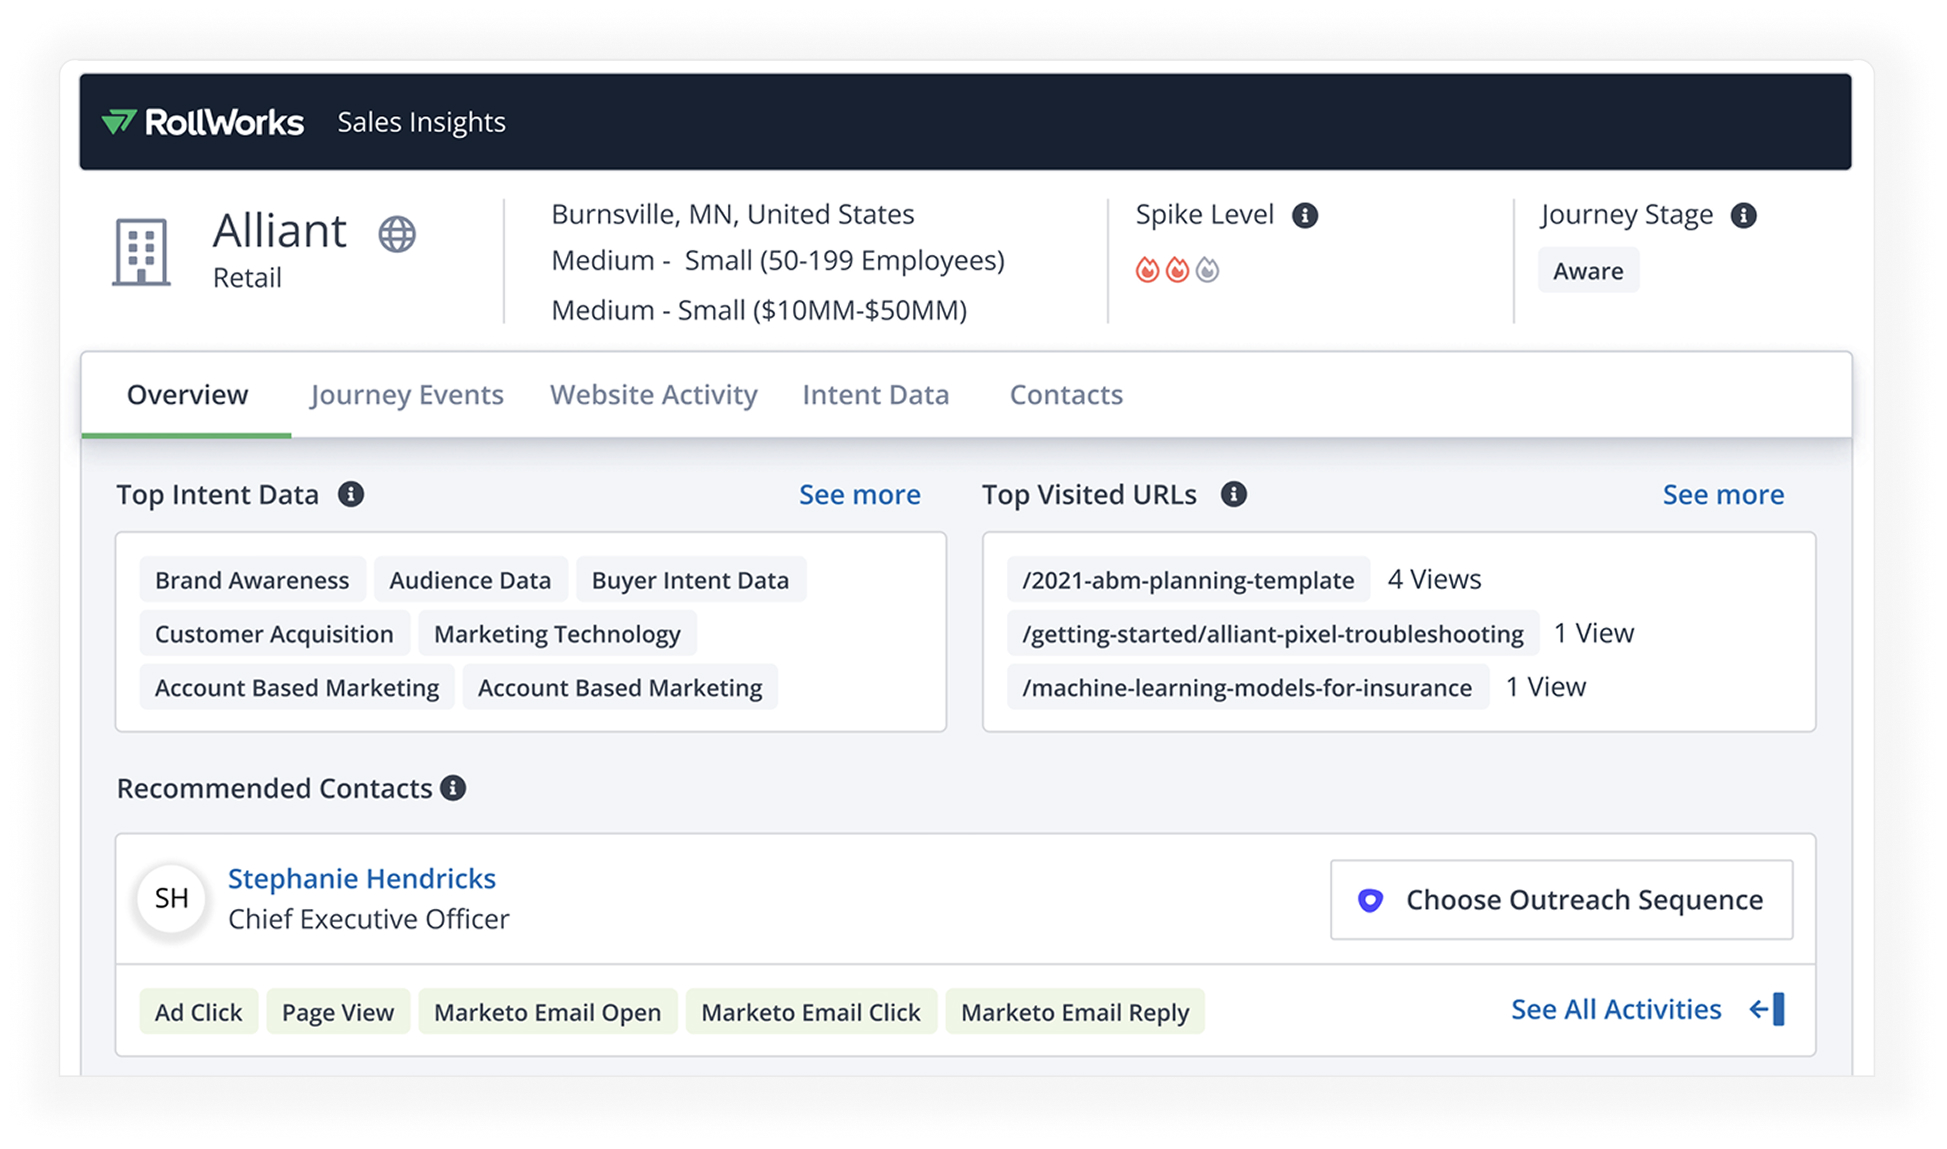Click the Page View activity tag

338,1012
